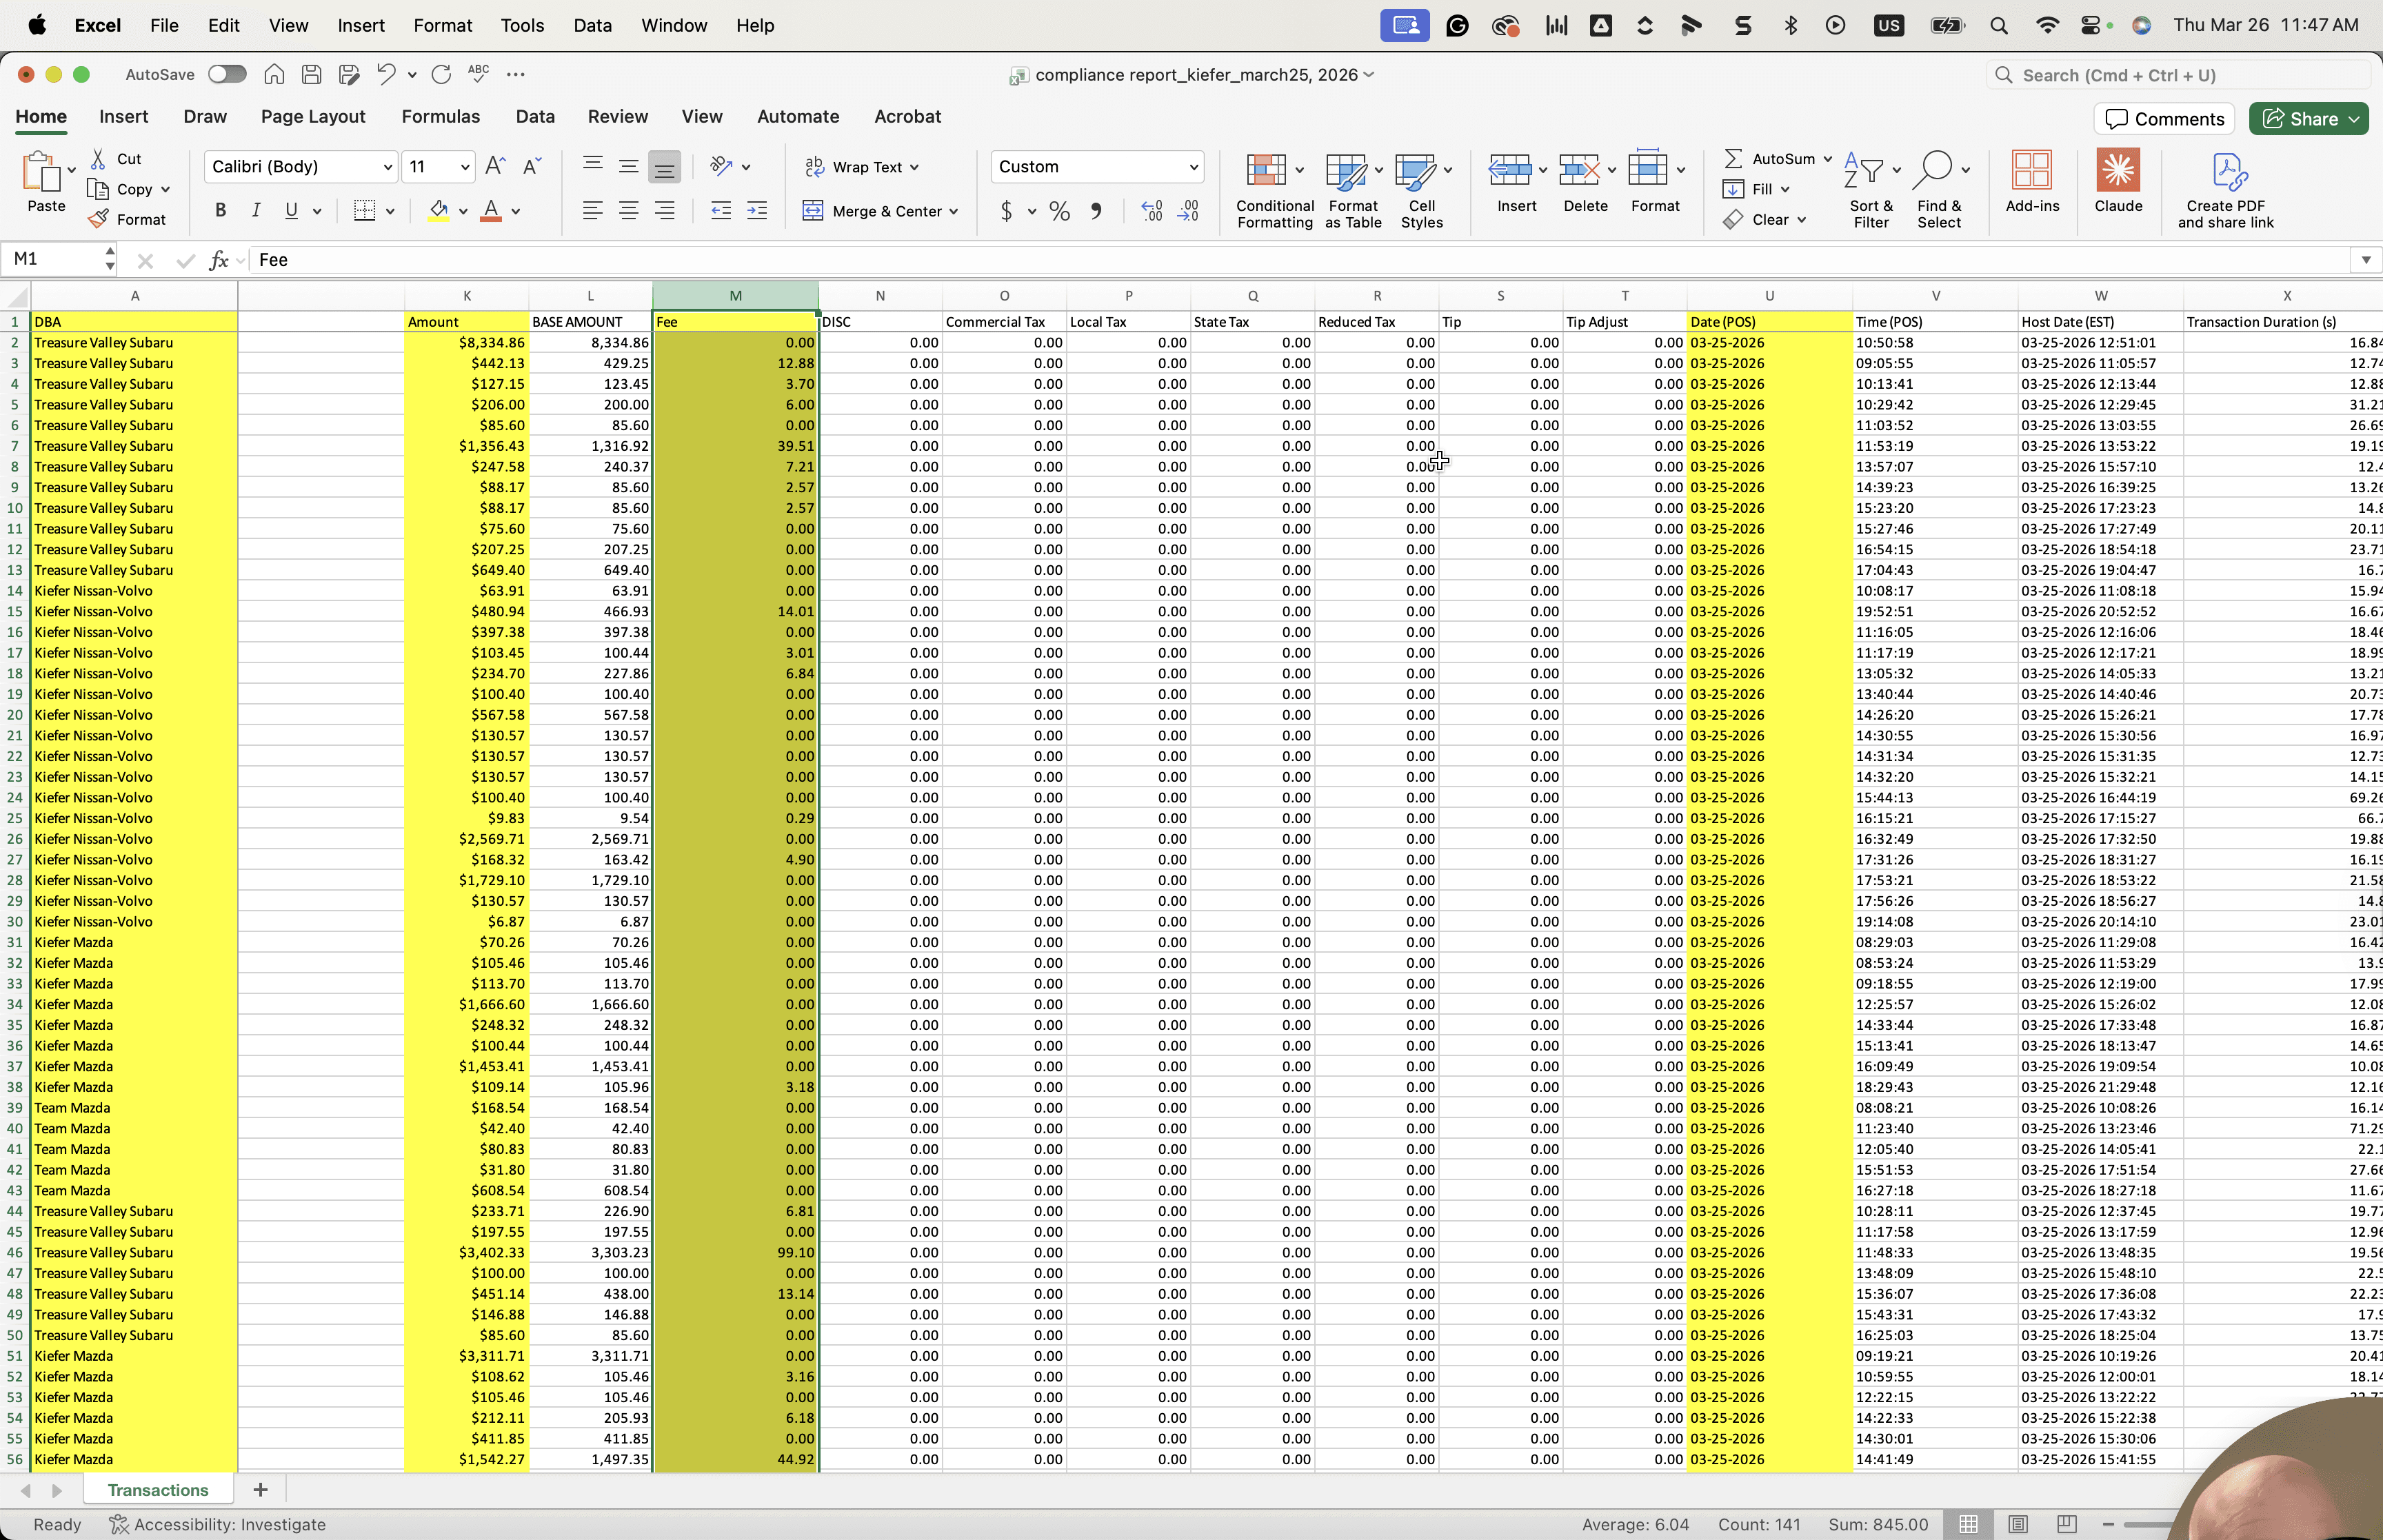Click the Insert Function fx icon
The image size is (2383, 1540).
219,260
